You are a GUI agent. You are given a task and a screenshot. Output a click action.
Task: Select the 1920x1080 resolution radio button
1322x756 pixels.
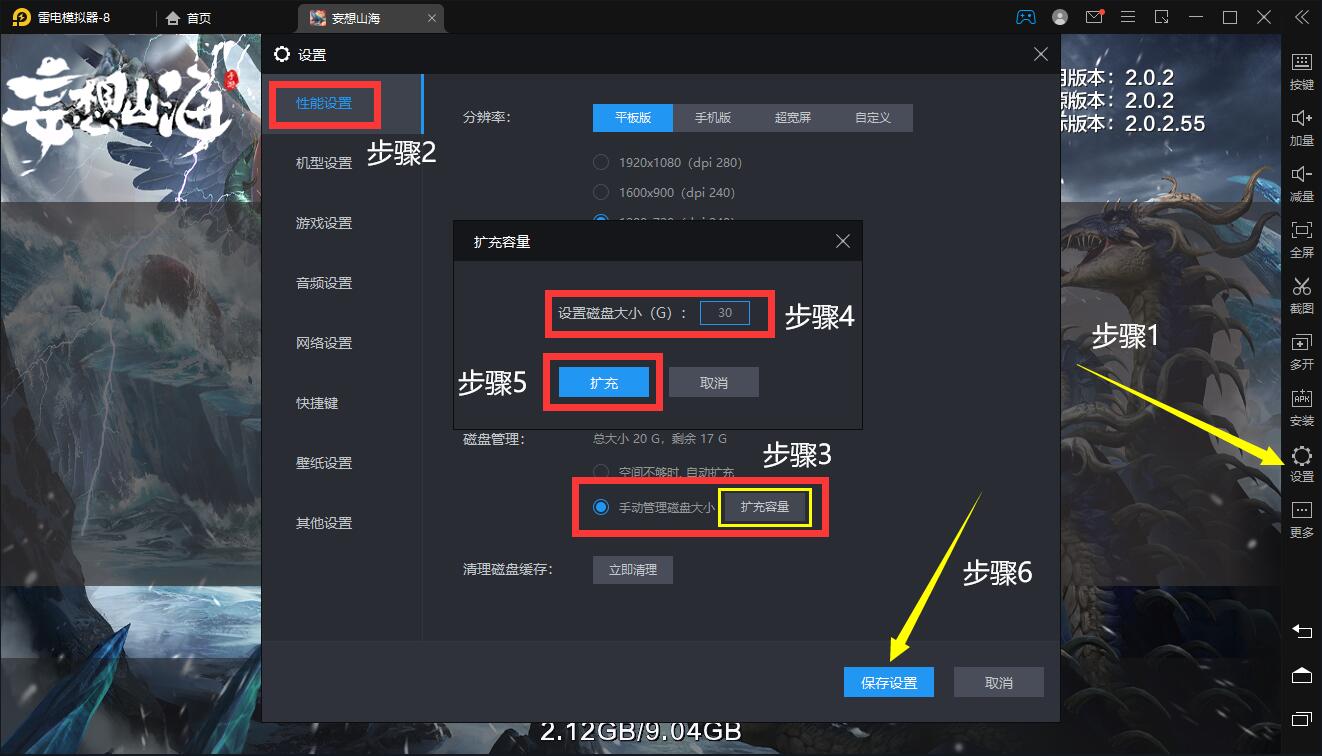[601, 162]
